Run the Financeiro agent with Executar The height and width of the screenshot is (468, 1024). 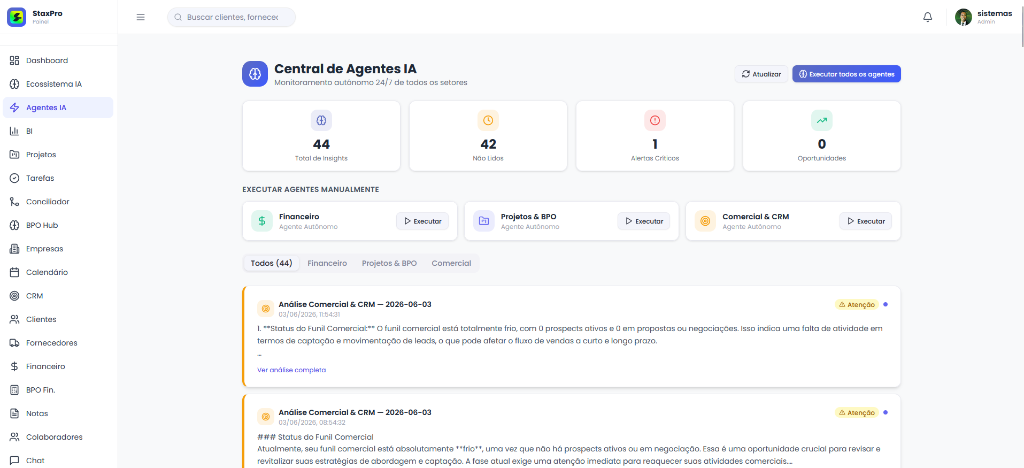tap(423, 221)
